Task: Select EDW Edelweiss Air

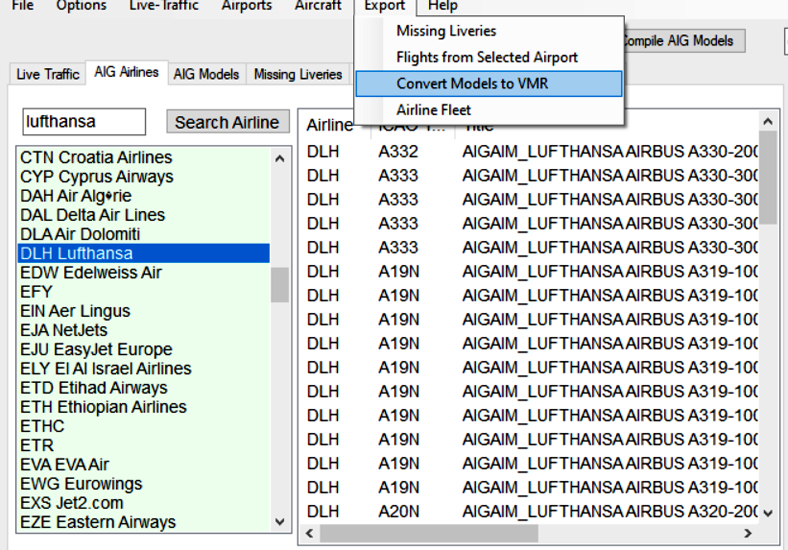Action: 144,272
